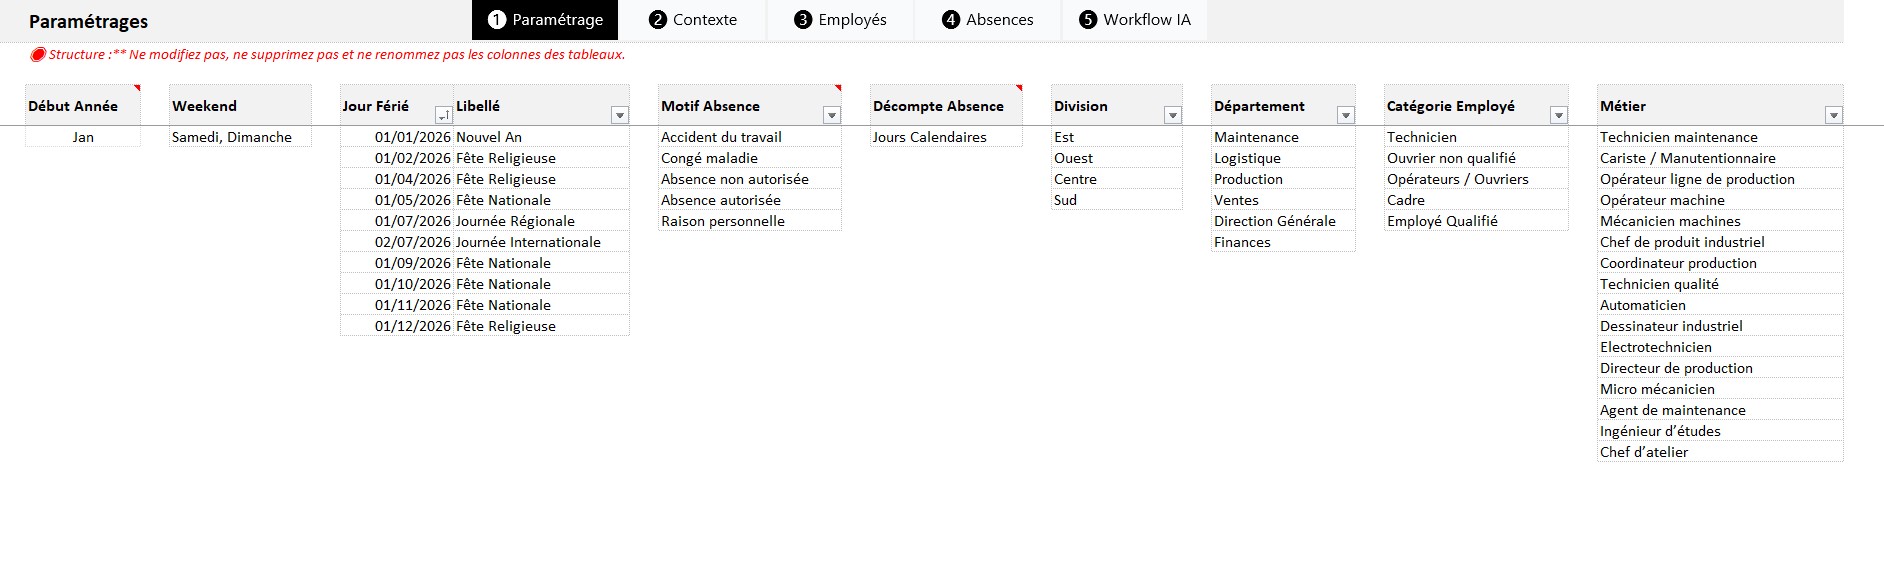Select the Logistique department cell
Image resolution: width=1884 pixels, height=564 pixels.
pyautogui.click(x=1283, y=158)
